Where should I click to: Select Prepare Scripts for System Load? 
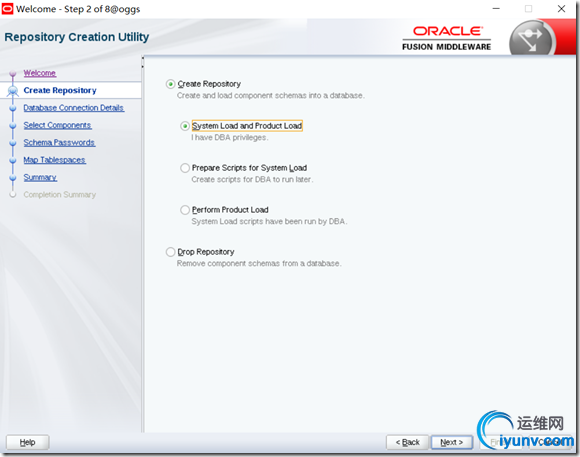pos(185,168)
